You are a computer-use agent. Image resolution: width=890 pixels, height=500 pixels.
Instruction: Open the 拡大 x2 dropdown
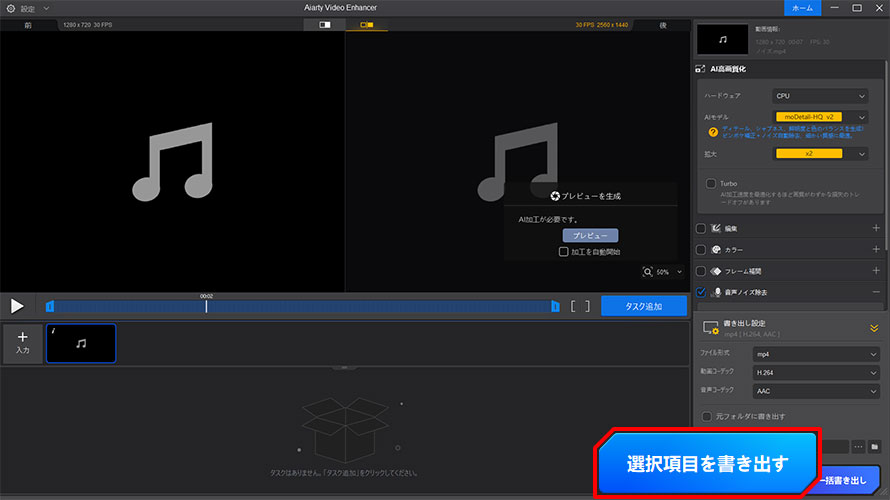pos(820,154)
